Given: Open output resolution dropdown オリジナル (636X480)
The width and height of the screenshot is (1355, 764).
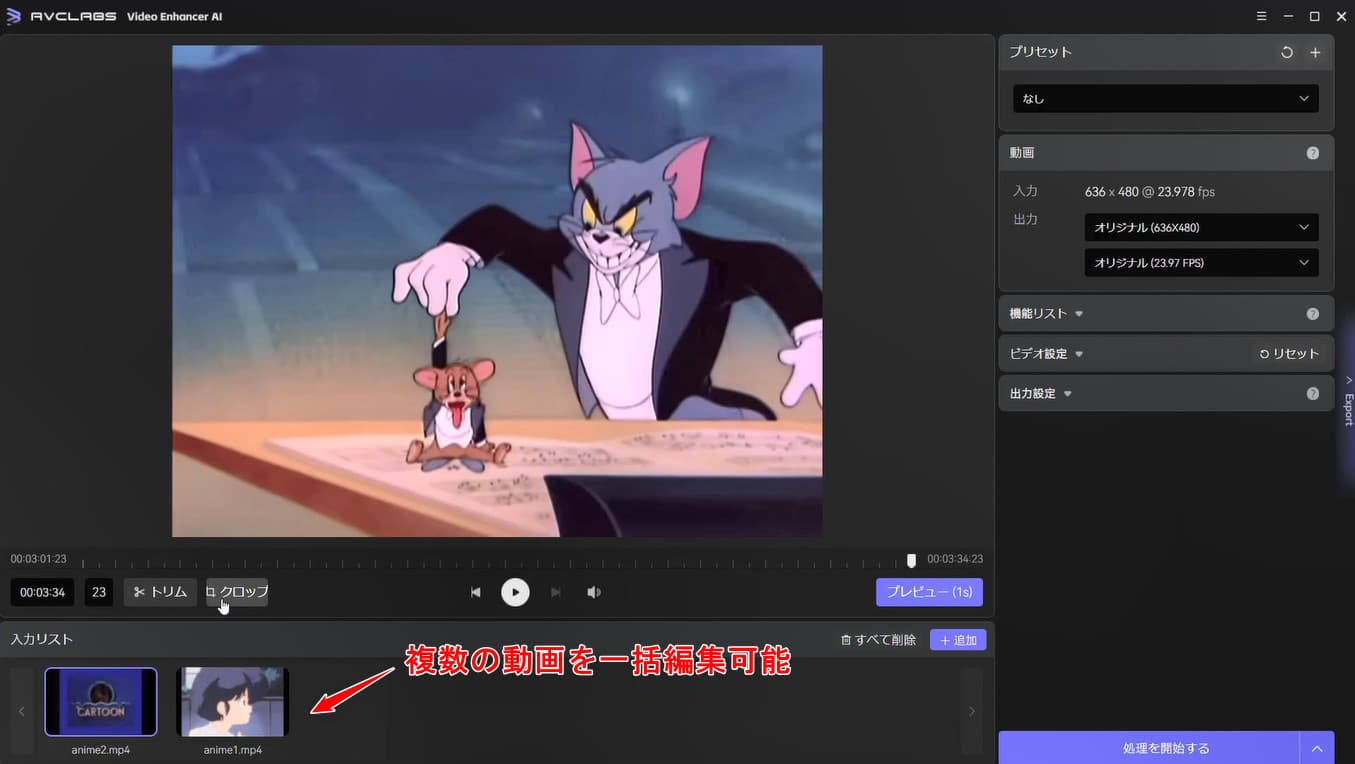Looking at the screenshot, I should click(x=1201, y=227).
